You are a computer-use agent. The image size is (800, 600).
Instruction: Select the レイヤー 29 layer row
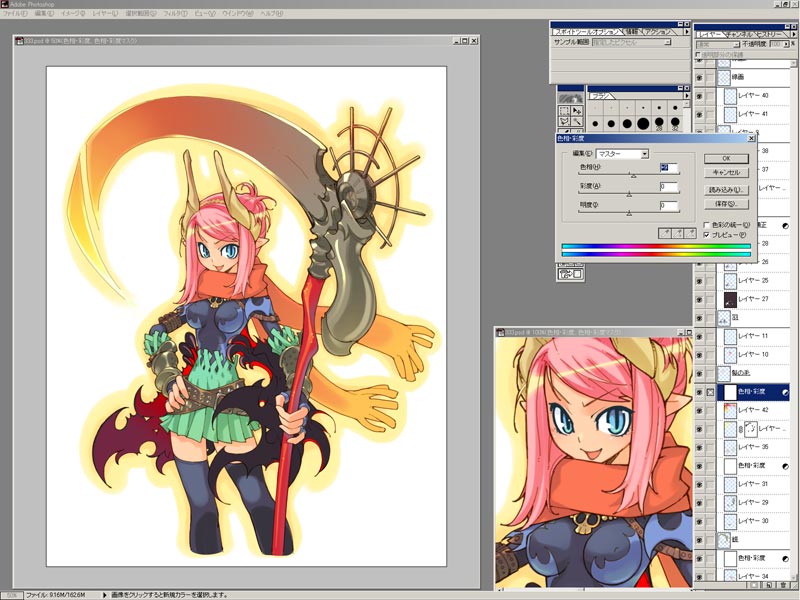(753, 503)
